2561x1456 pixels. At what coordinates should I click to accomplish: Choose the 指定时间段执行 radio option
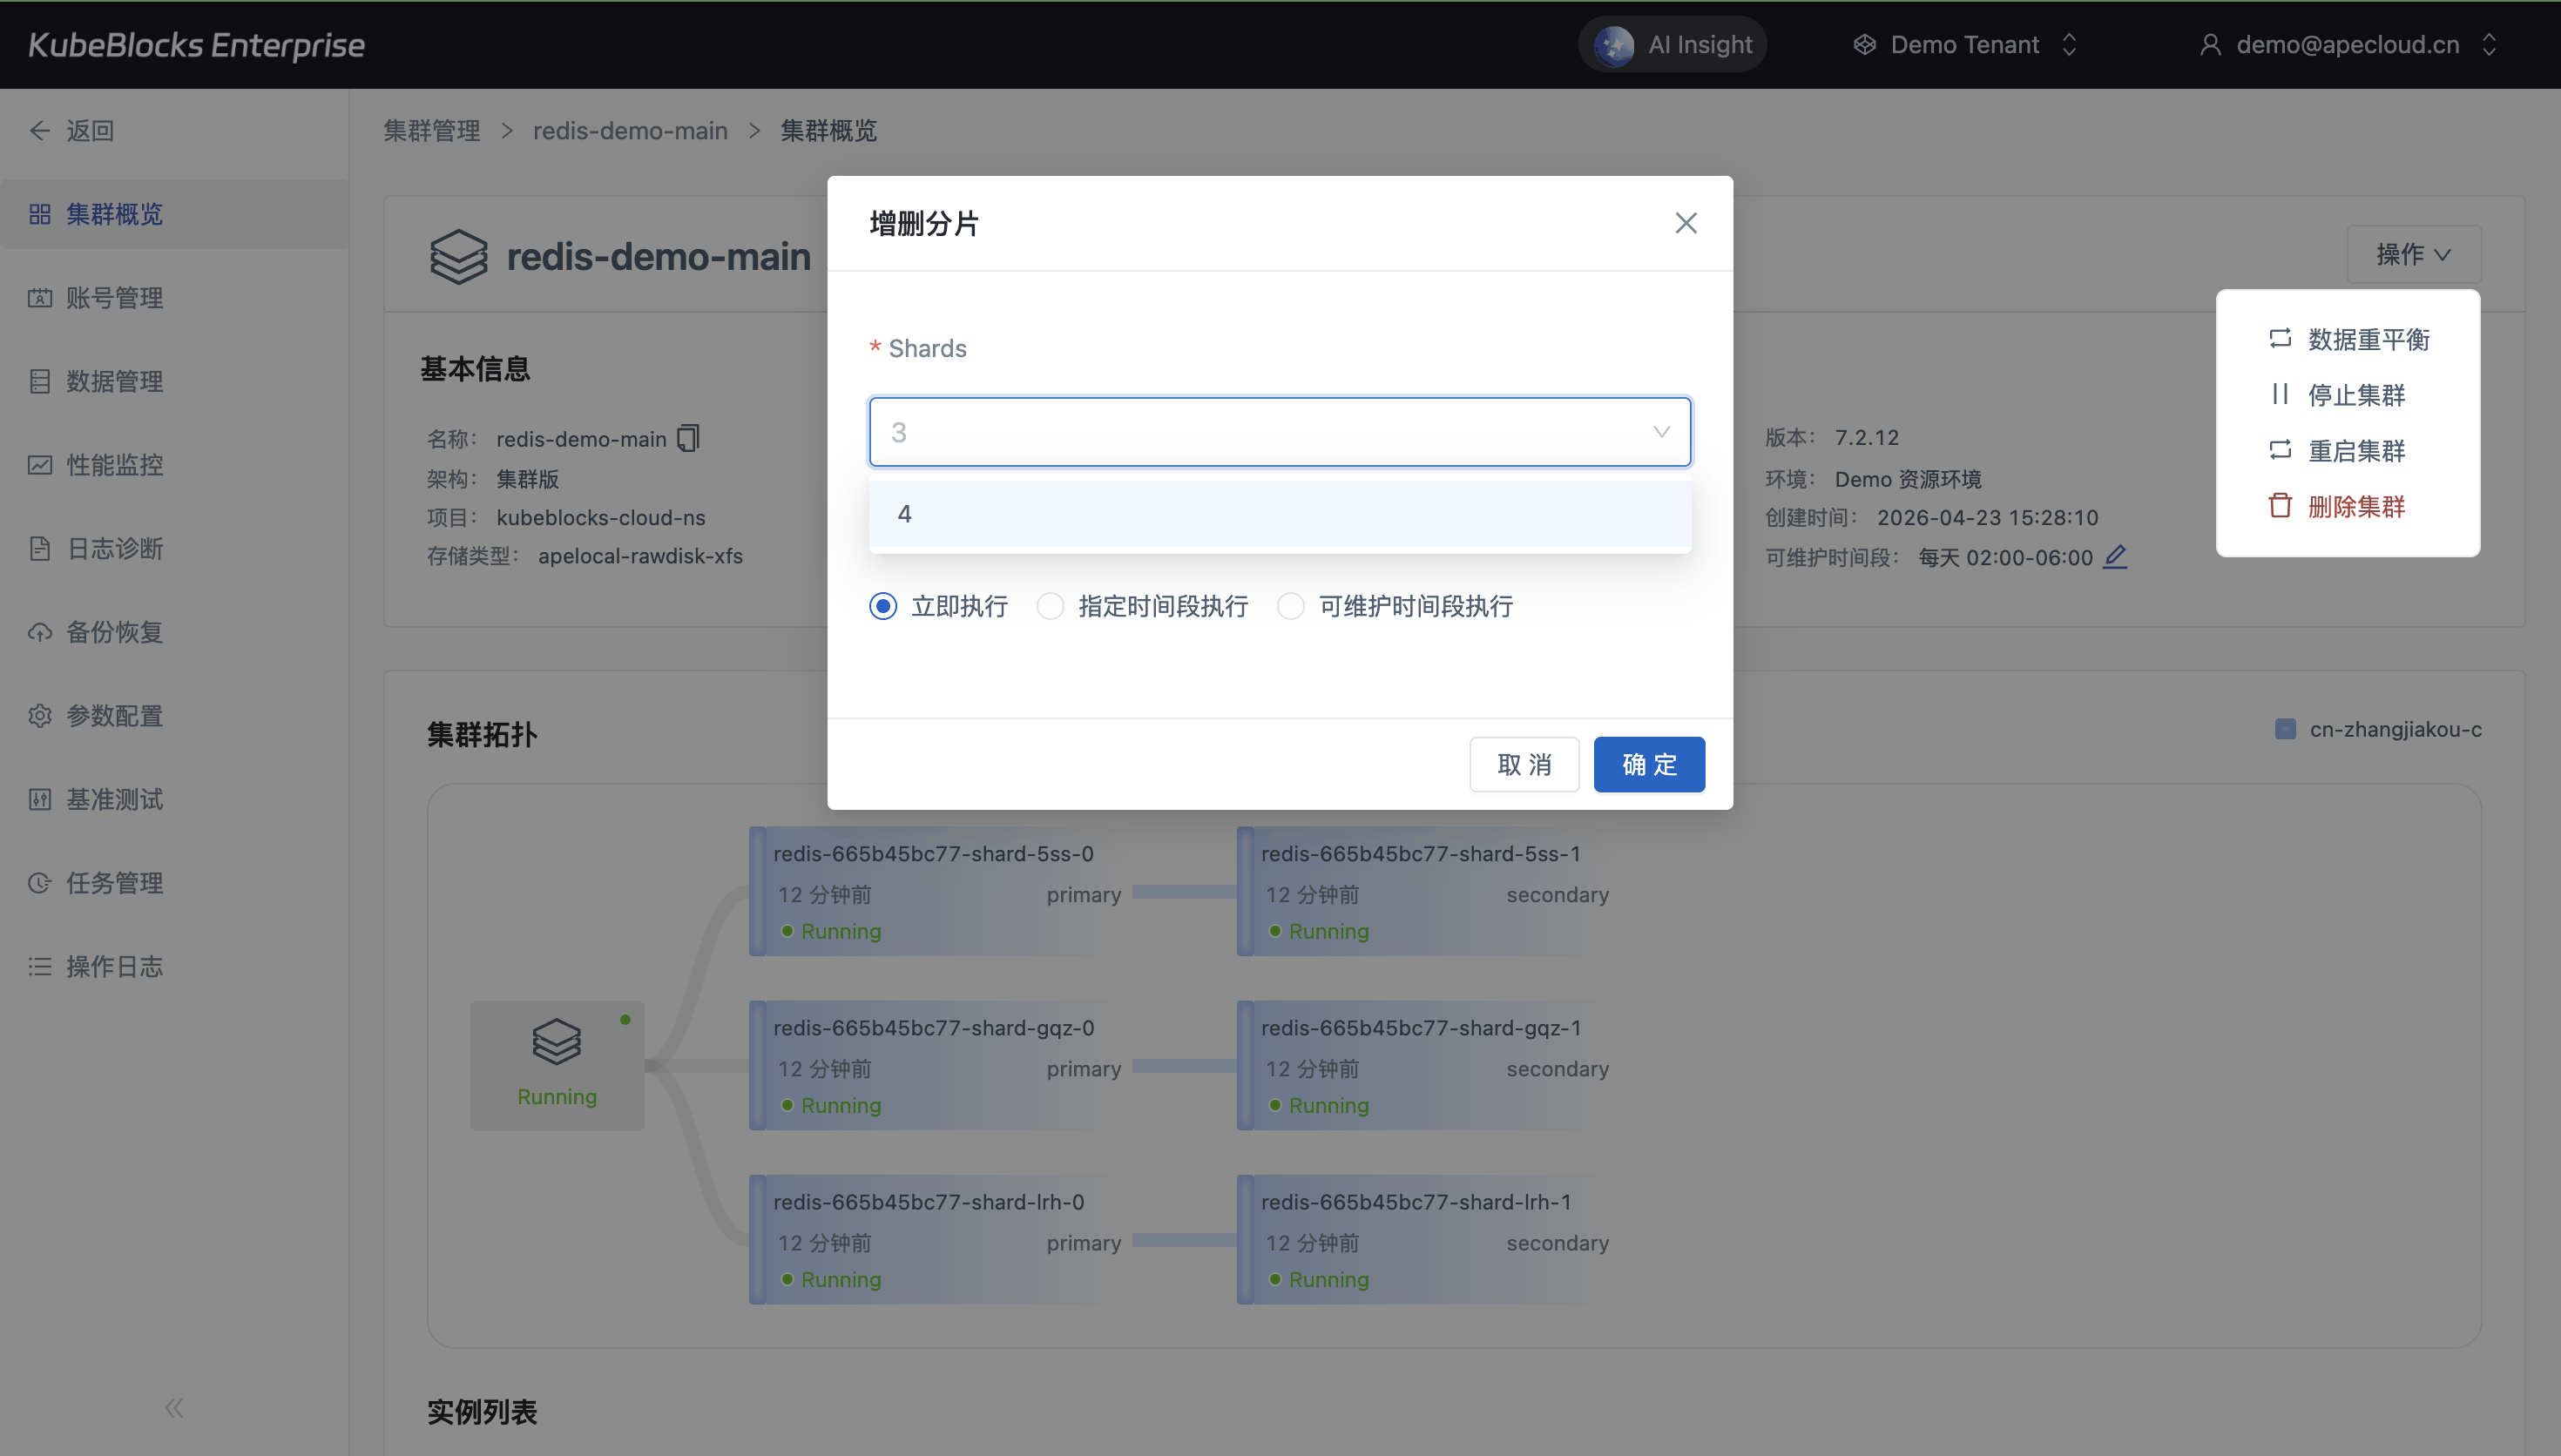1050,606
